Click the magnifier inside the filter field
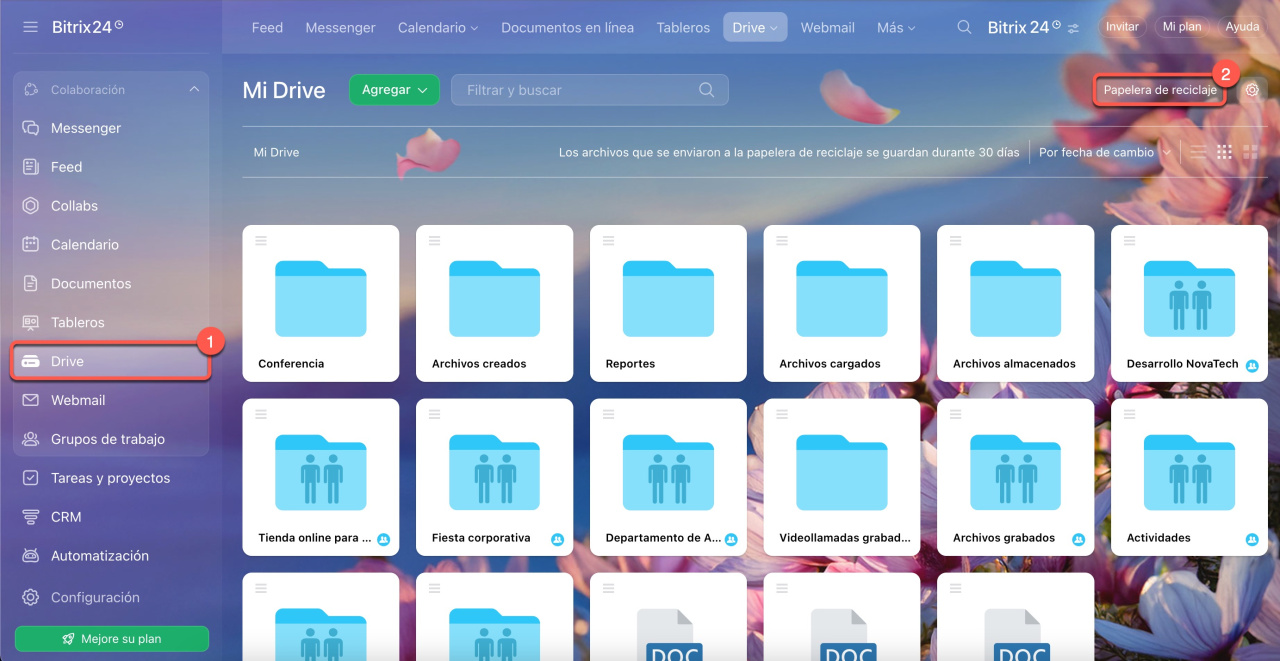Image resolution: width=1280 pixels, height=661 pixels. pyautogui.click(x=707, y=90)
